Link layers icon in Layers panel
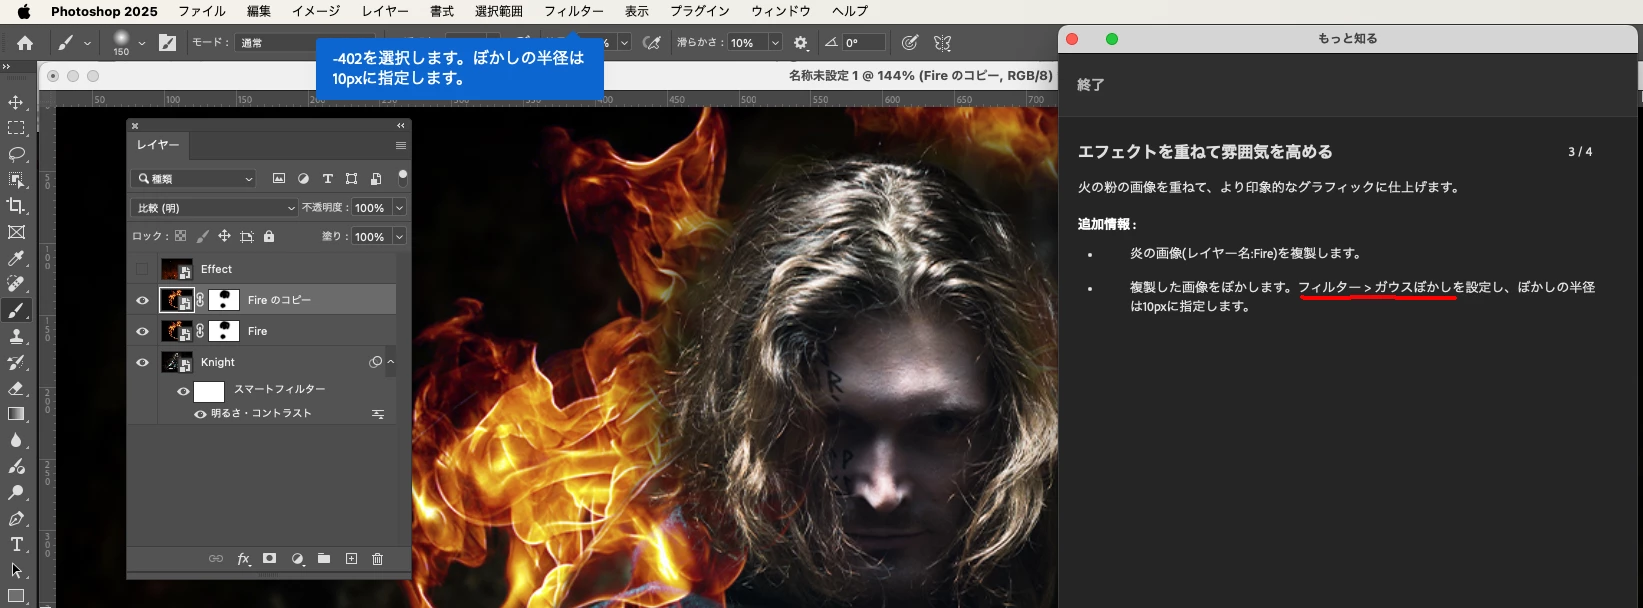 216,559
